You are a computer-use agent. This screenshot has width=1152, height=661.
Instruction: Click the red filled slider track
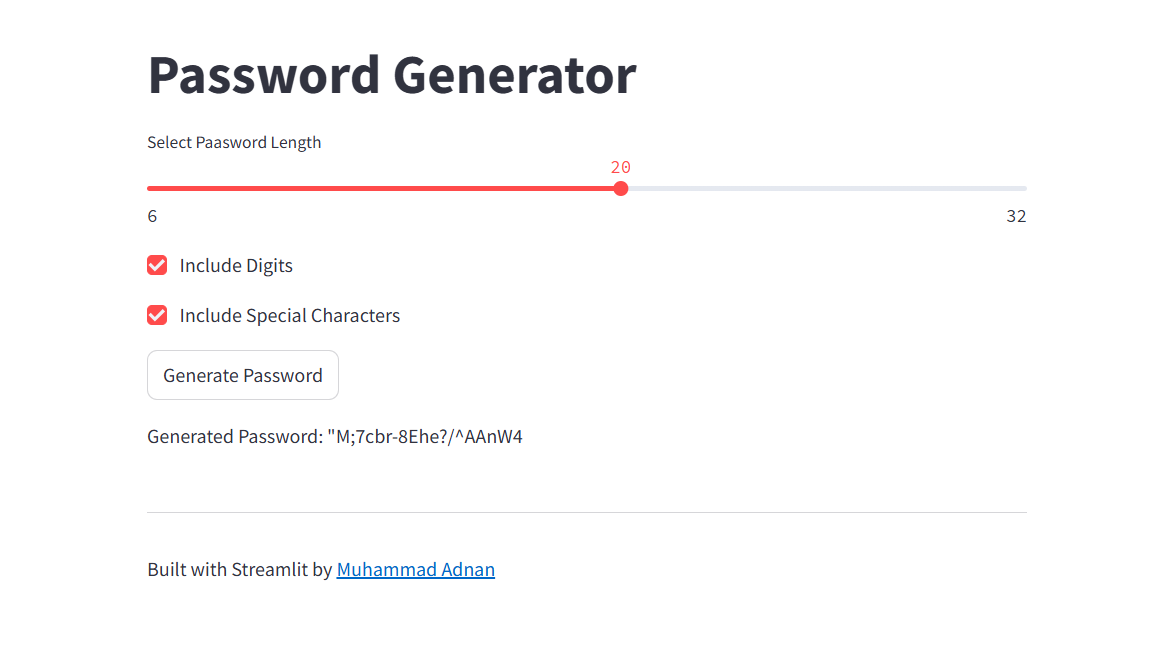(x=380, y=188)
